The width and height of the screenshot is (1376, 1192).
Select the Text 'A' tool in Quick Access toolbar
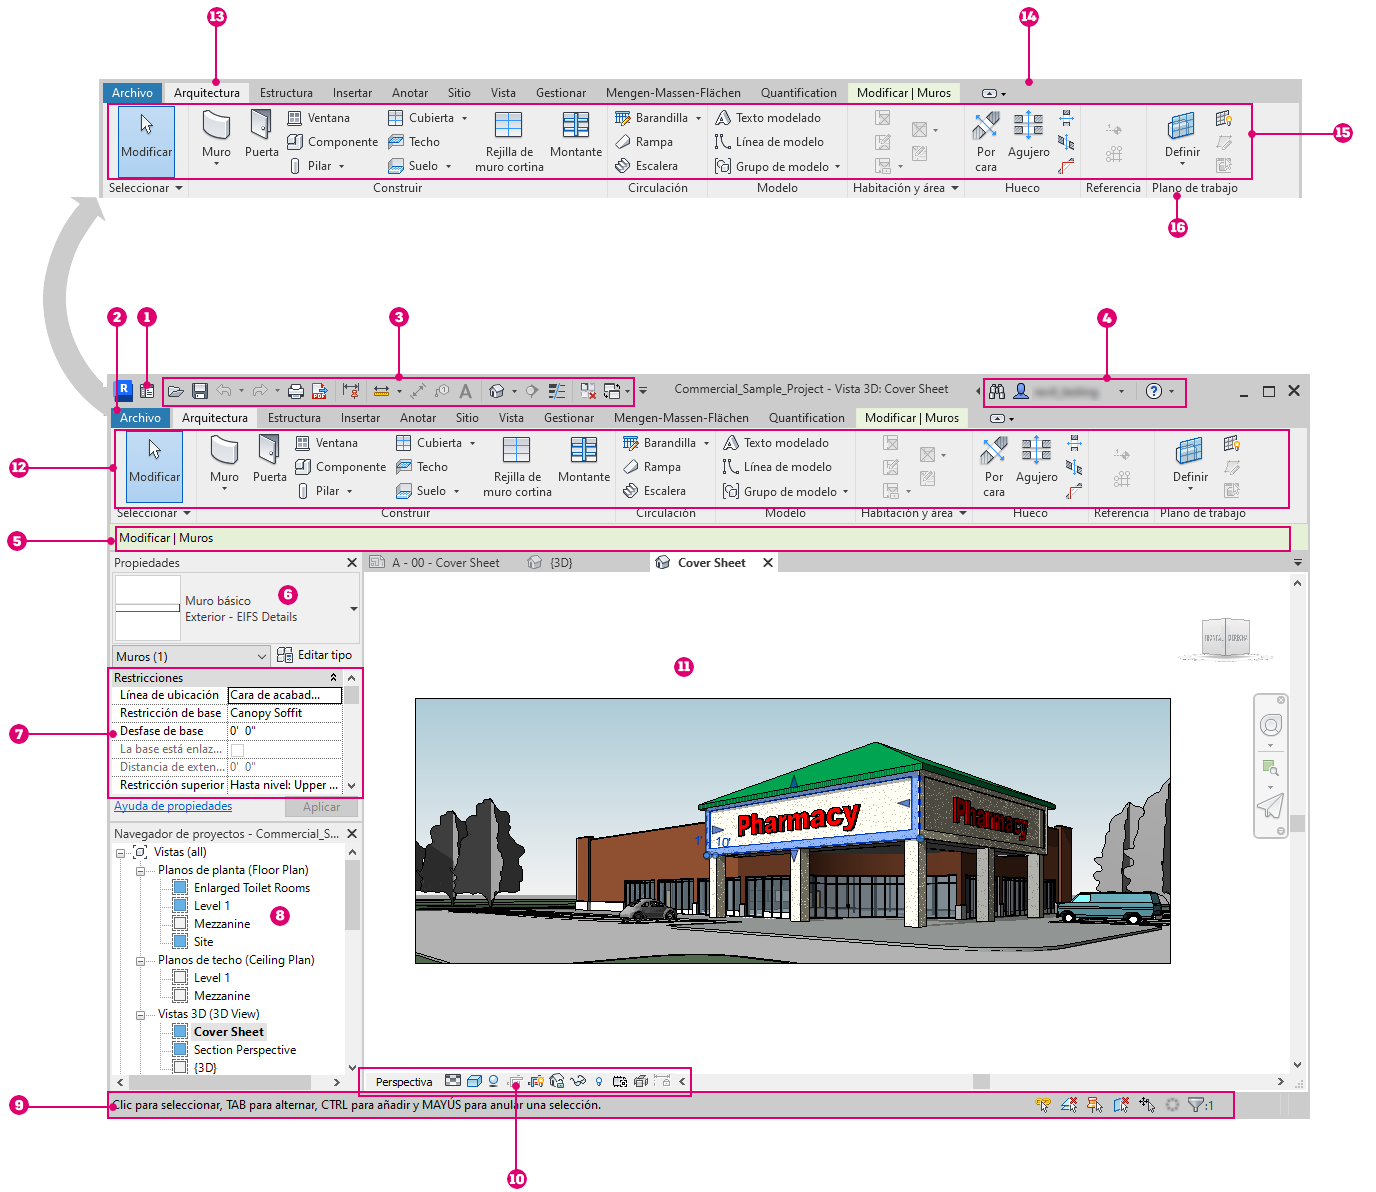click(x=465, y=391)
